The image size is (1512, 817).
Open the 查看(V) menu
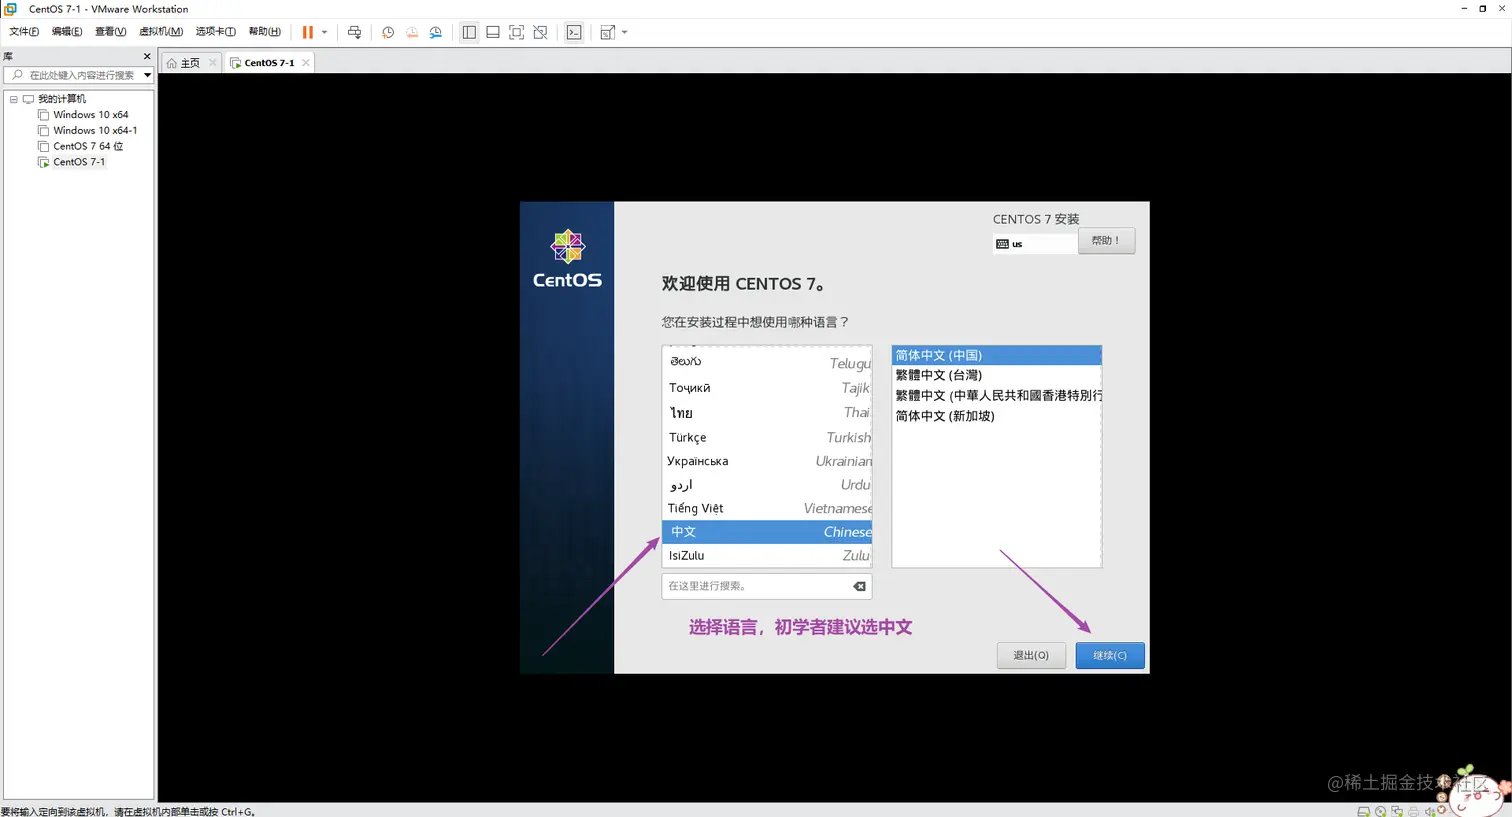click(110, 32)
